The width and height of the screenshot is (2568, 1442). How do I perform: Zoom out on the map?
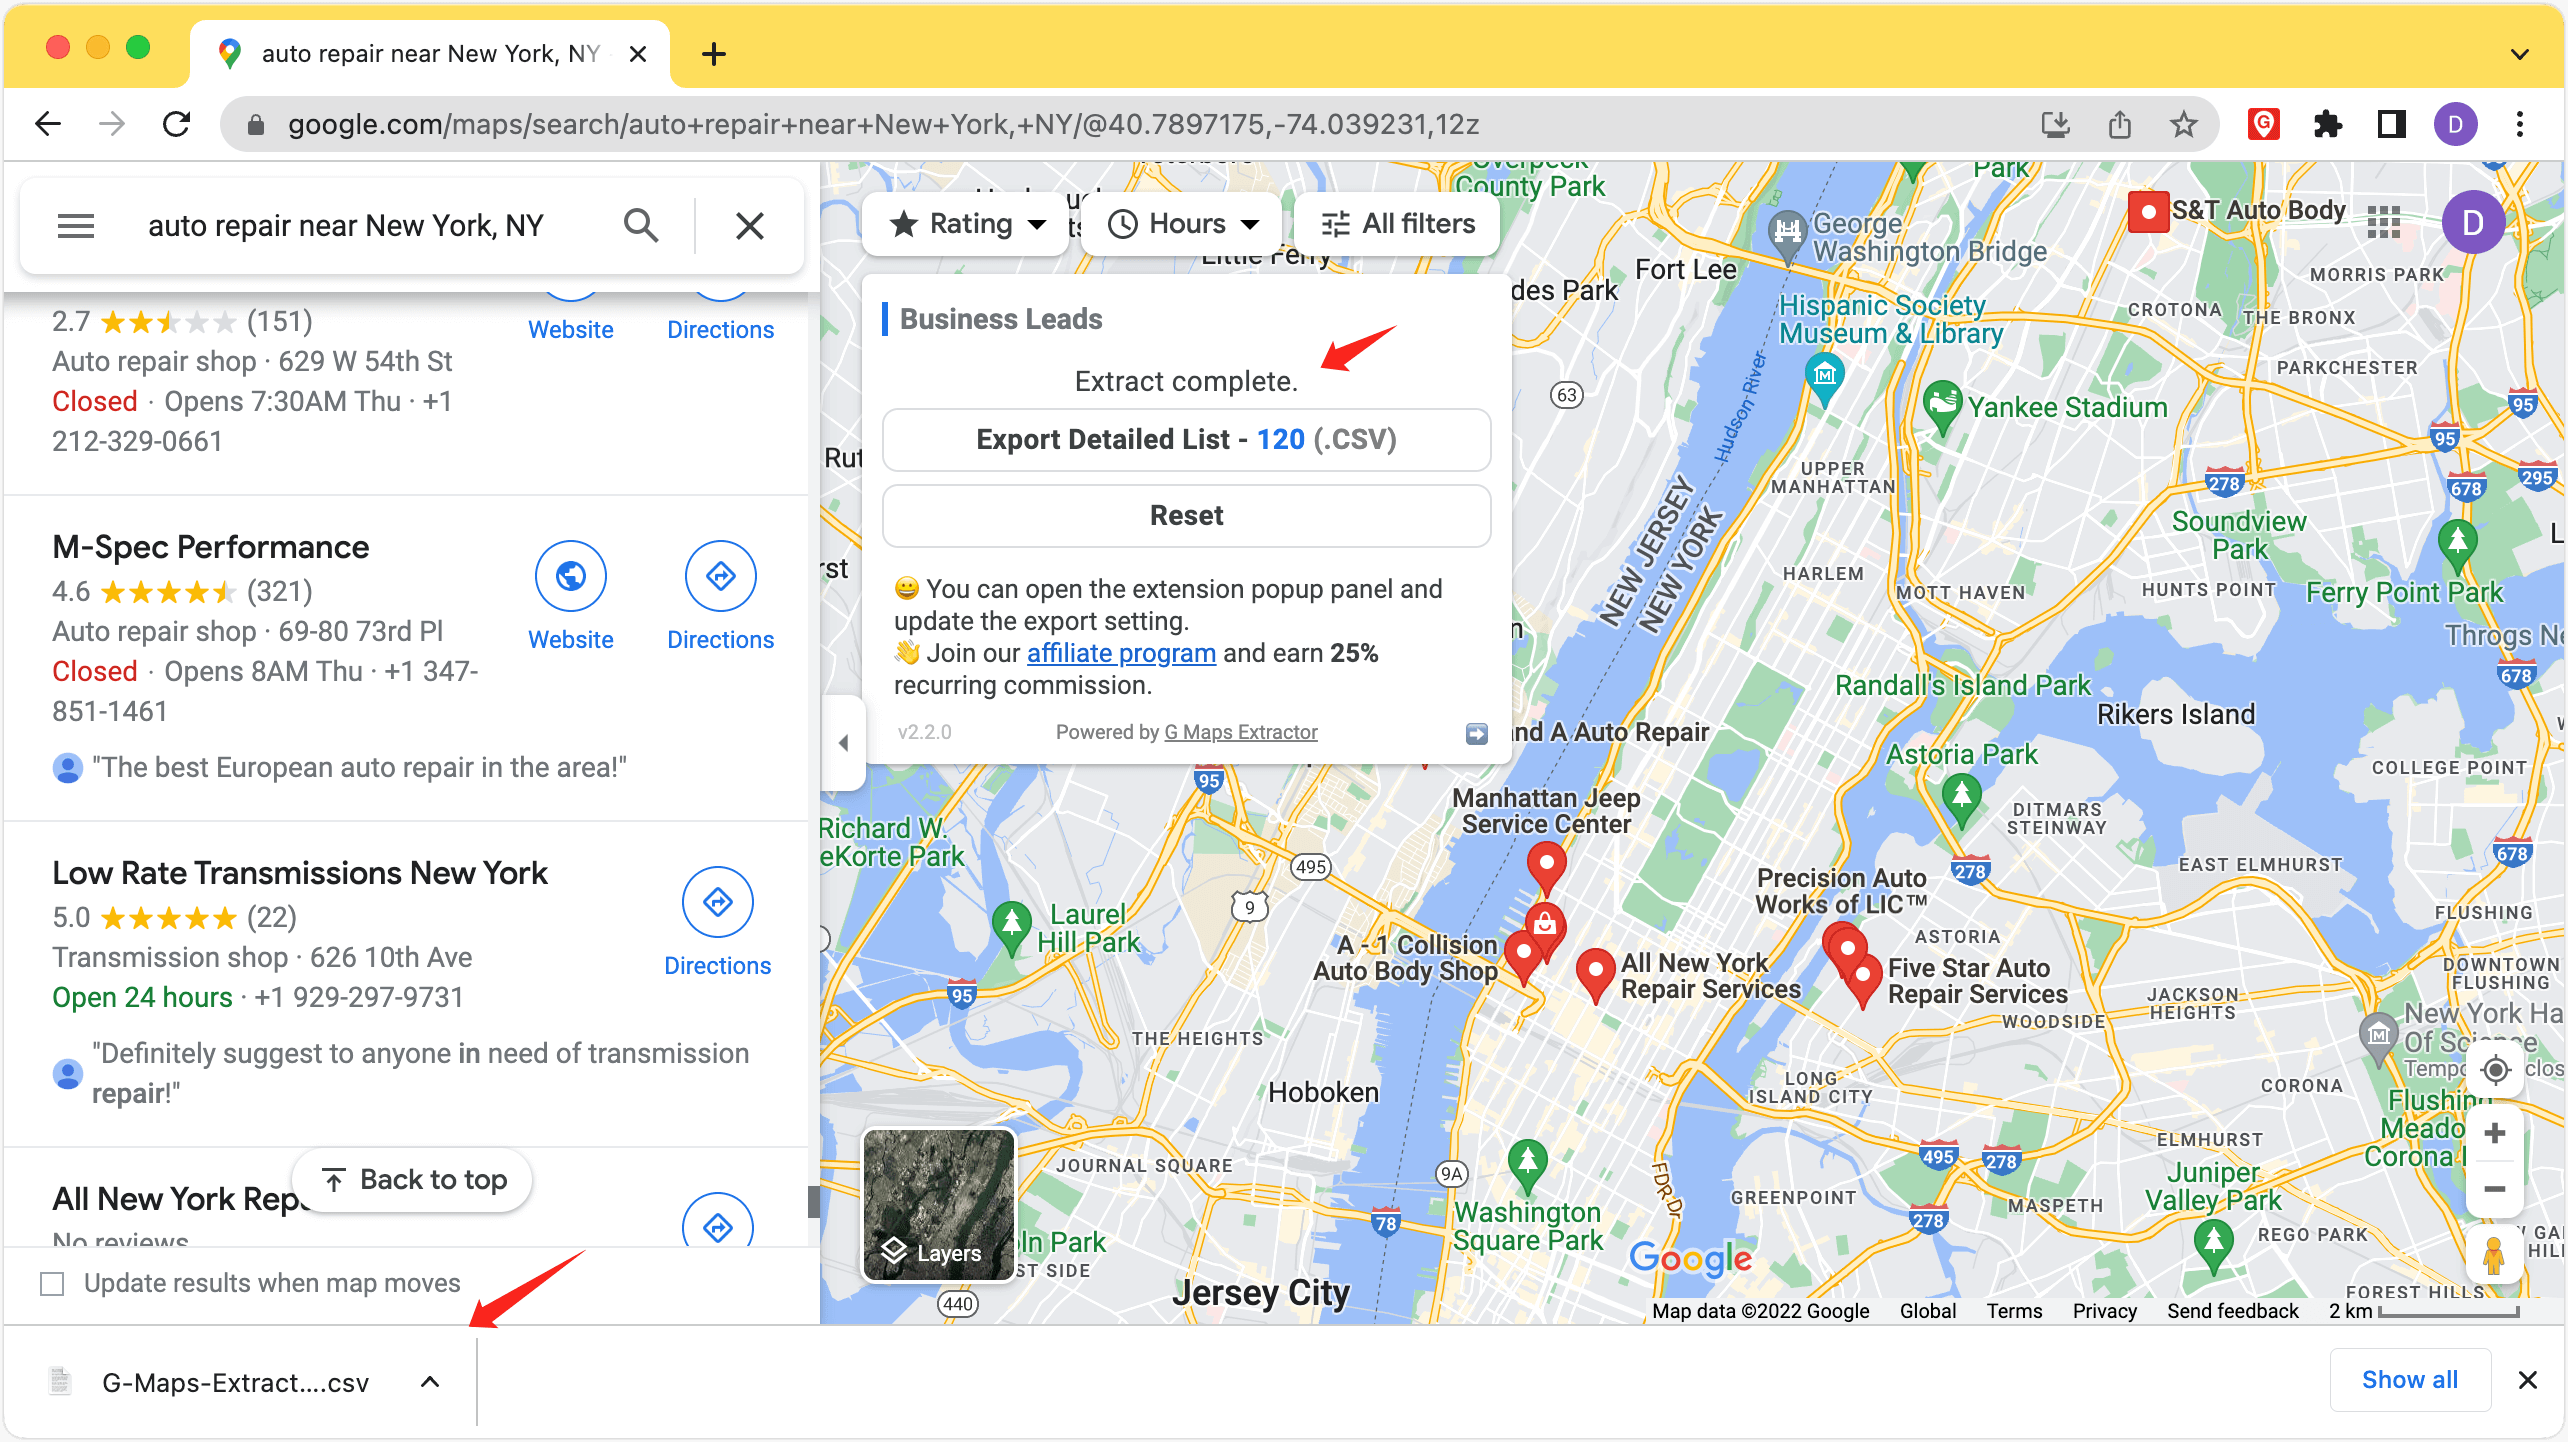point(2495,1189)
